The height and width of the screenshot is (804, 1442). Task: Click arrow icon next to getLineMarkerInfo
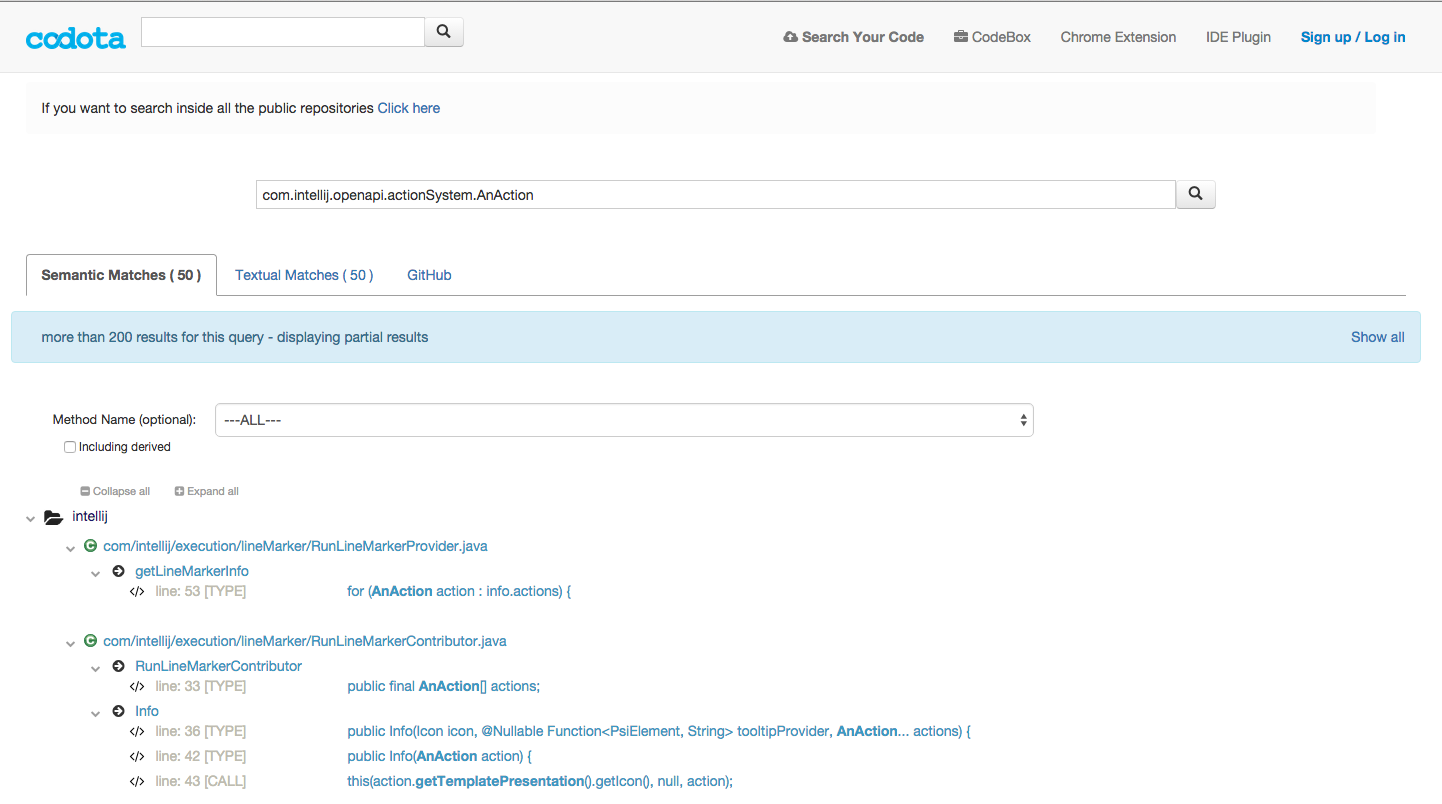119,571
